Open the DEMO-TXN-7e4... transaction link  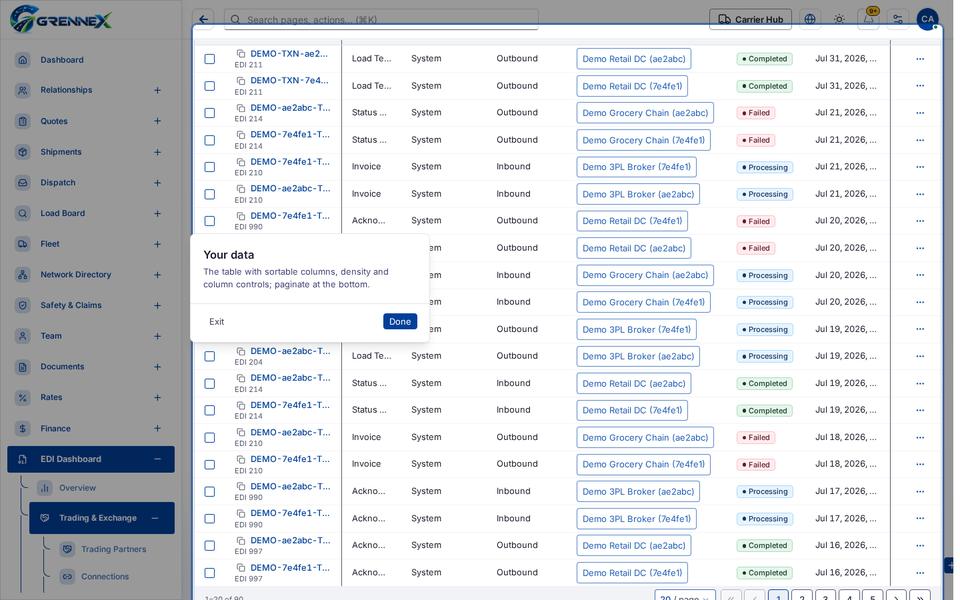[x=289, y=80]
